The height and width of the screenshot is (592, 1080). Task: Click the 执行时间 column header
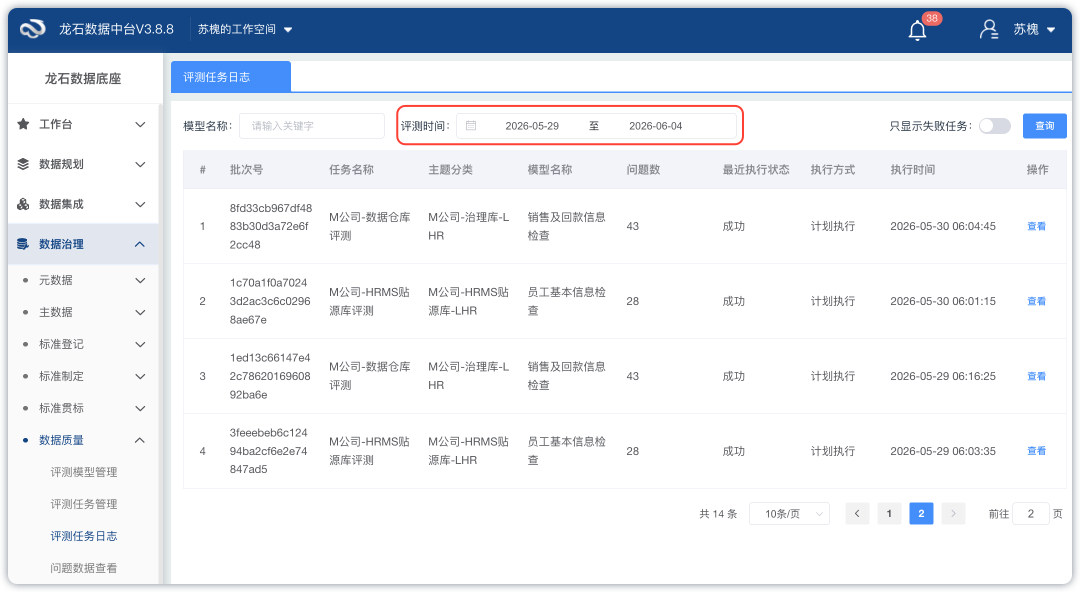click(913, 170)
